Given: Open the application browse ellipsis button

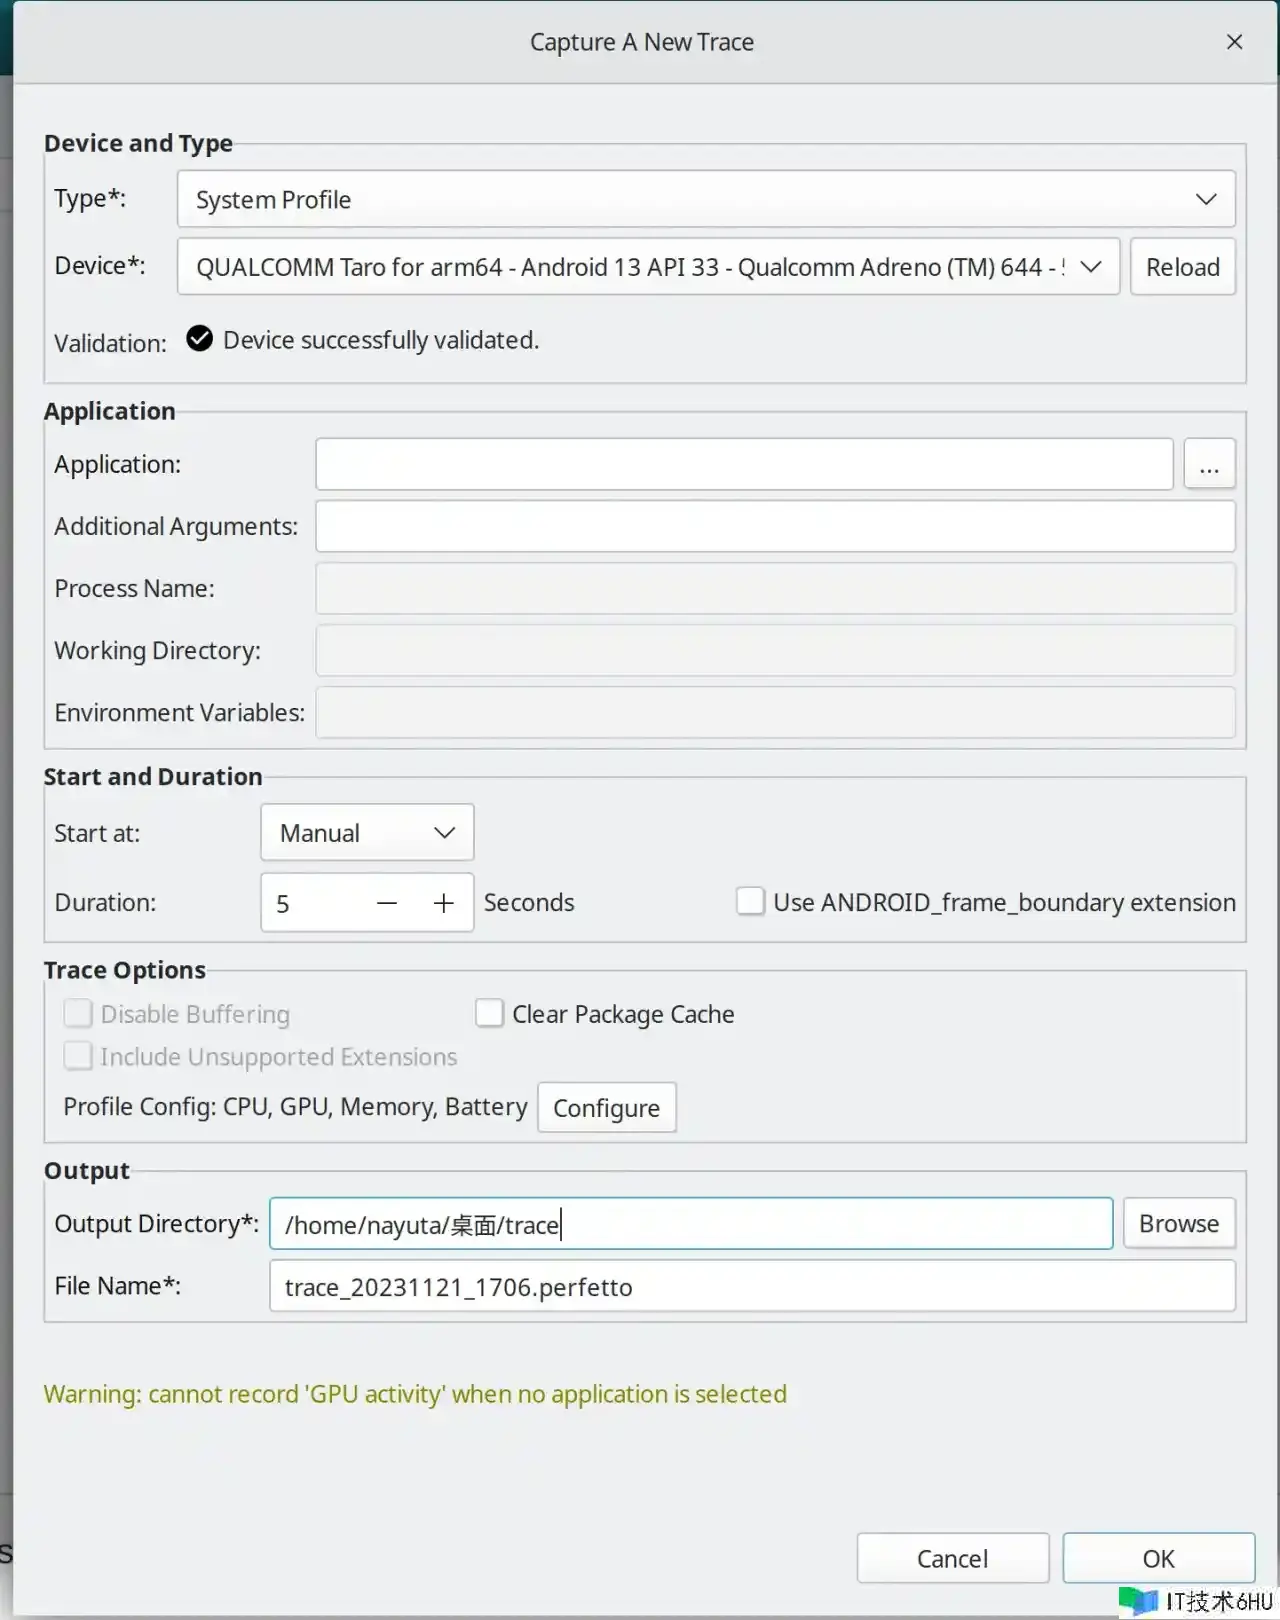Looking at the screenshot, I should [x=1209, y=464].
